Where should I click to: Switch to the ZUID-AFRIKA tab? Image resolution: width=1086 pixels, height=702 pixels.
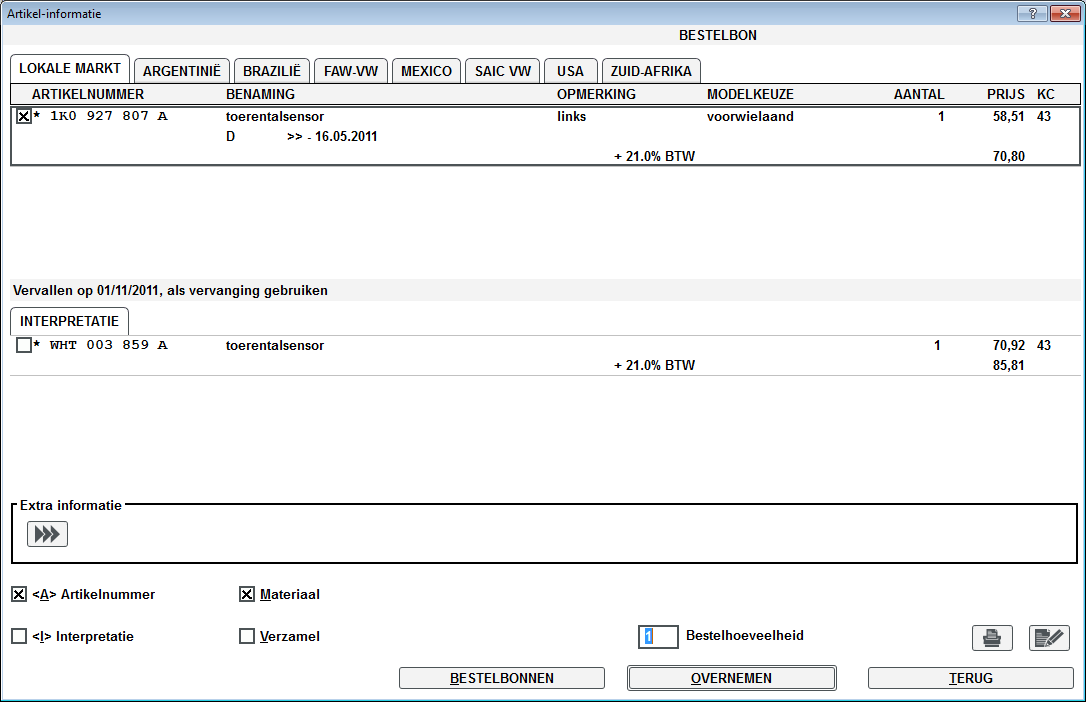pyautogui.click(x=651, y=71)
